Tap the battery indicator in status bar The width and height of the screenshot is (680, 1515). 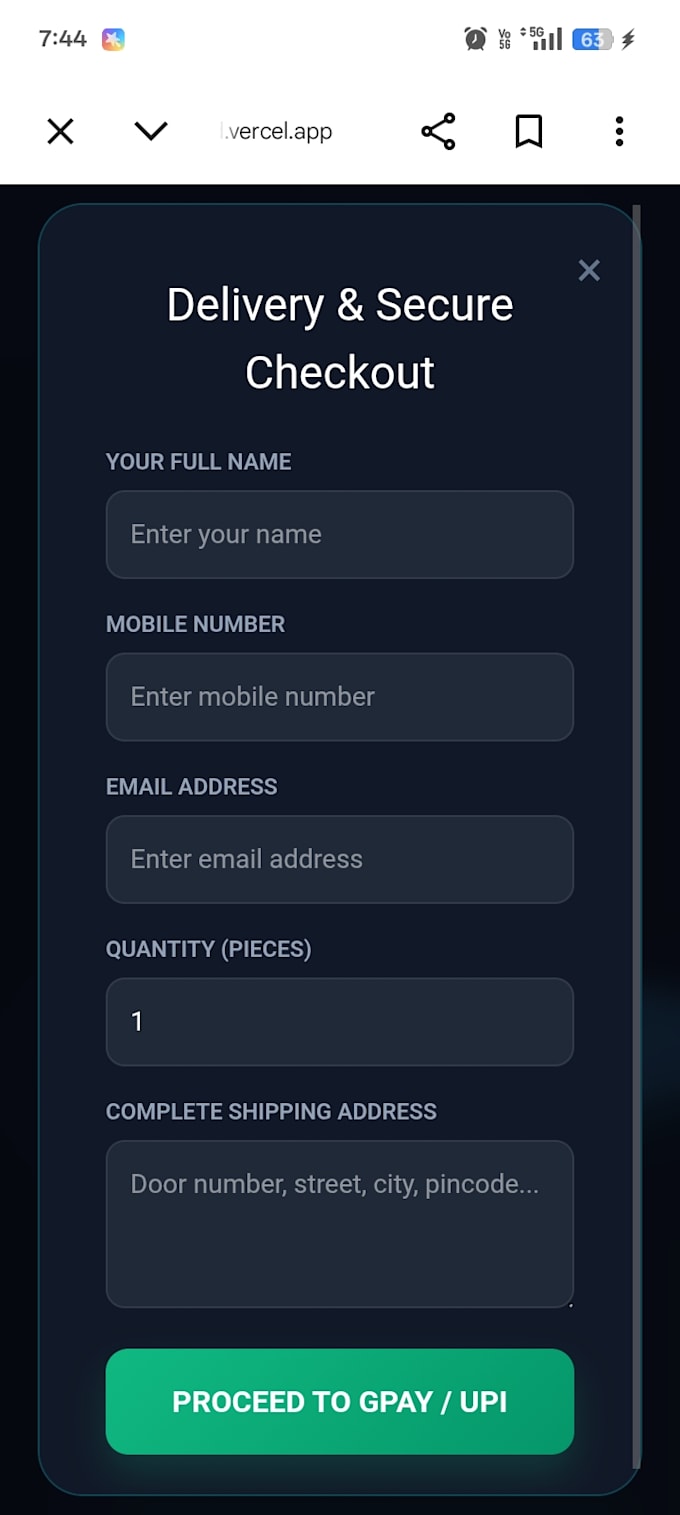click(593, 39)
